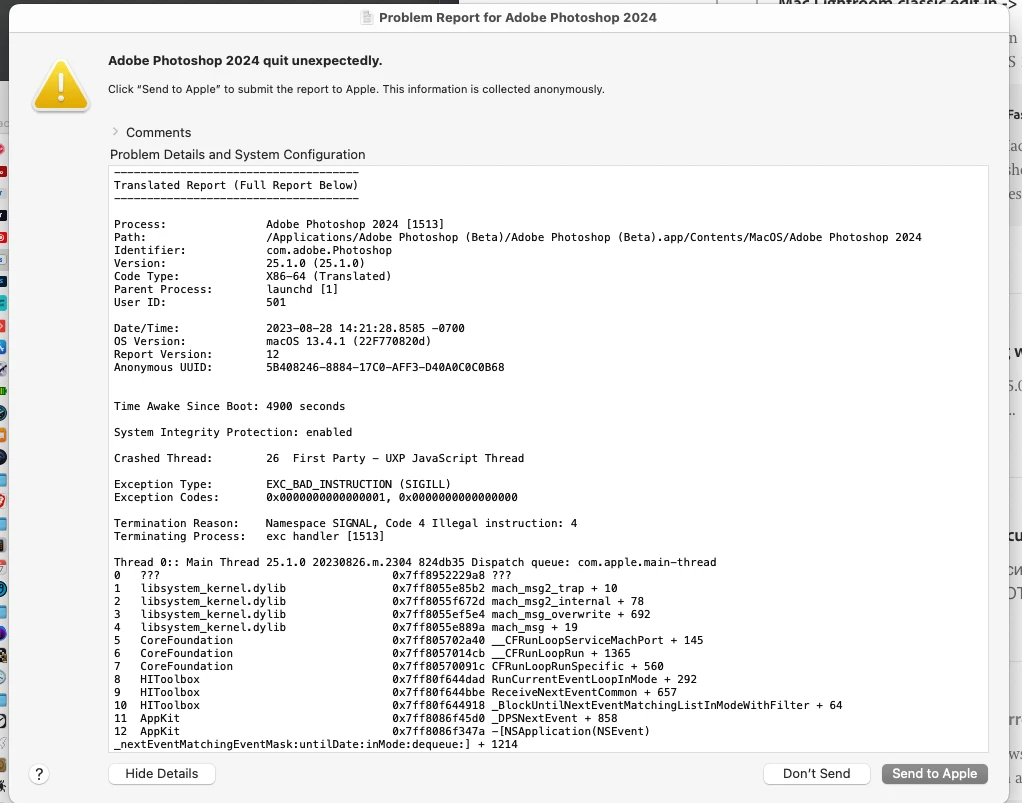Click the "ReceiveNextEventCommon + 657" frame
The image size is (1022, 803).
tap(396, 693)
